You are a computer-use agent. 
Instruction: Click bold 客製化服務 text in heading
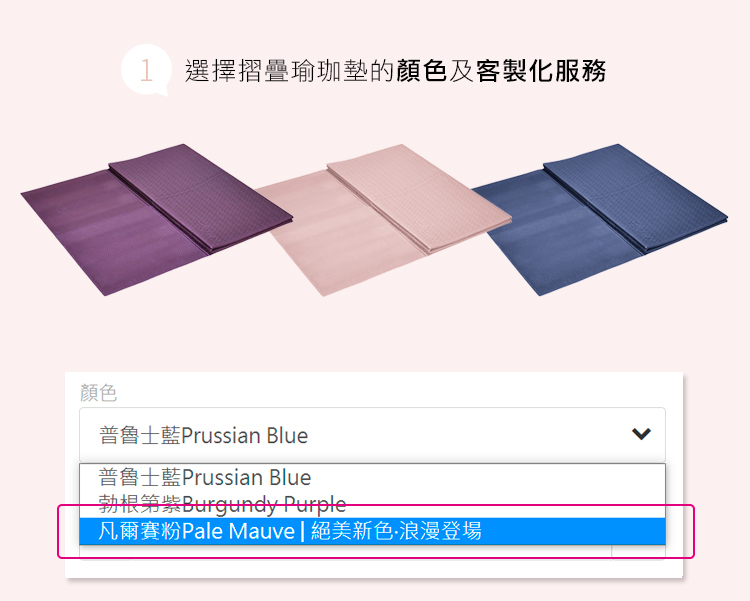pos(541,71)
